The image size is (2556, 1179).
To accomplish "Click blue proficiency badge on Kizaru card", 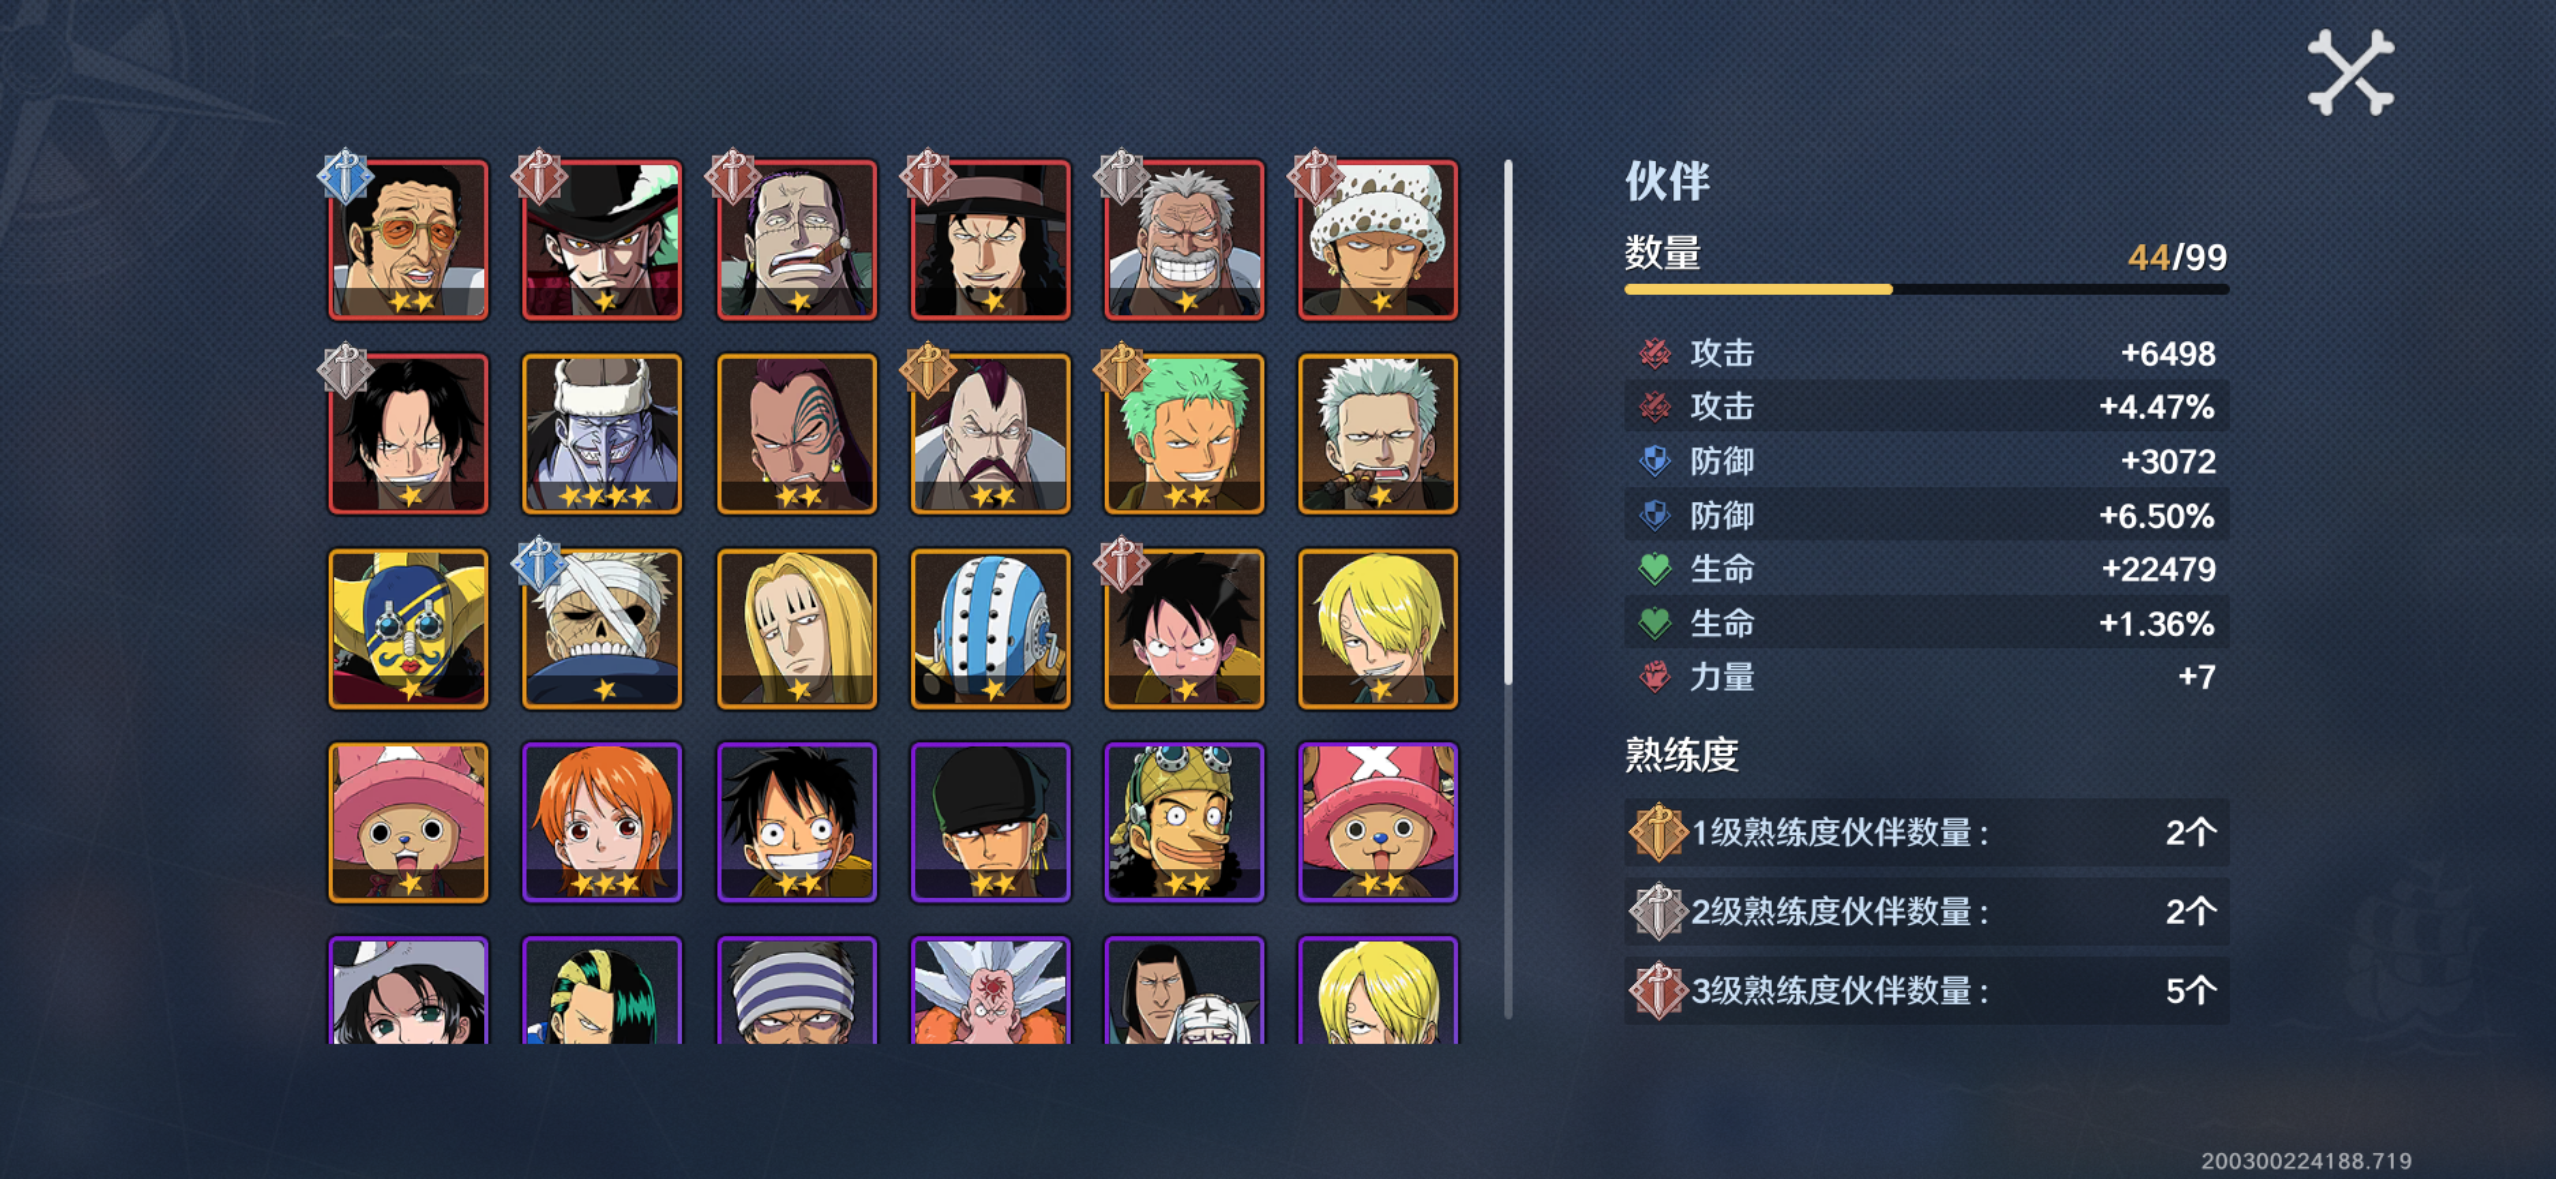I will click(345, 176).
